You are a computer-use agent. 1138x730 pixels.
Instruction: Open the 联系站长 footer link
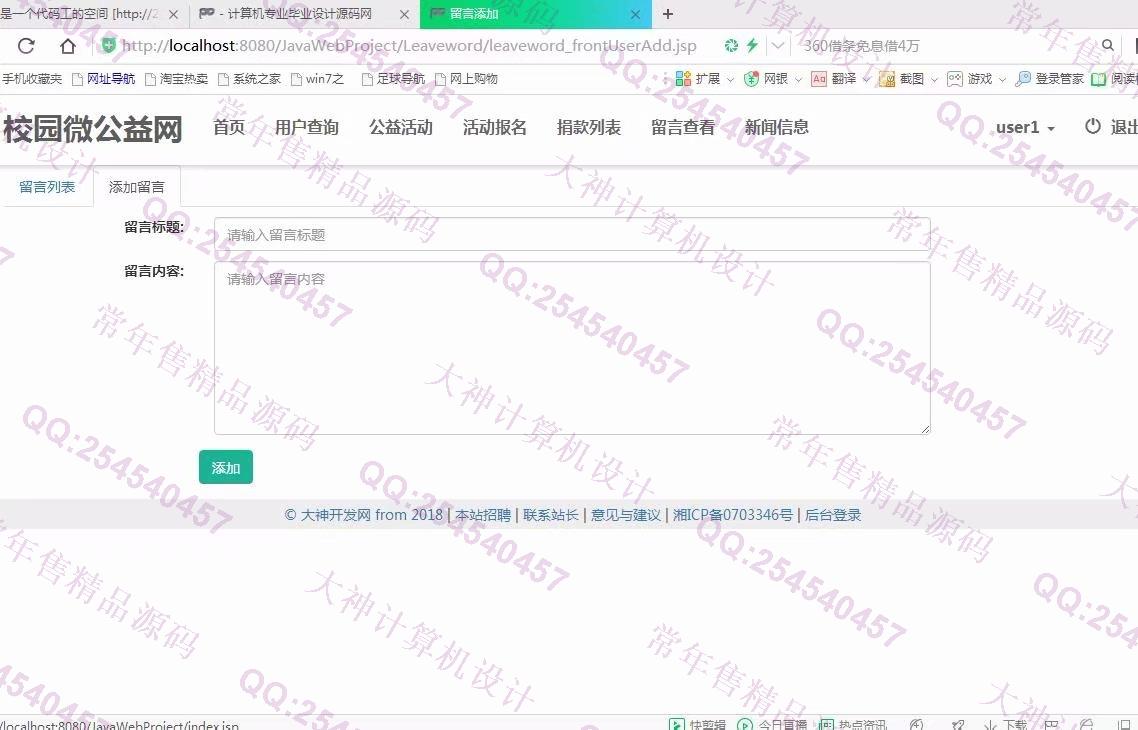[551, 514]
